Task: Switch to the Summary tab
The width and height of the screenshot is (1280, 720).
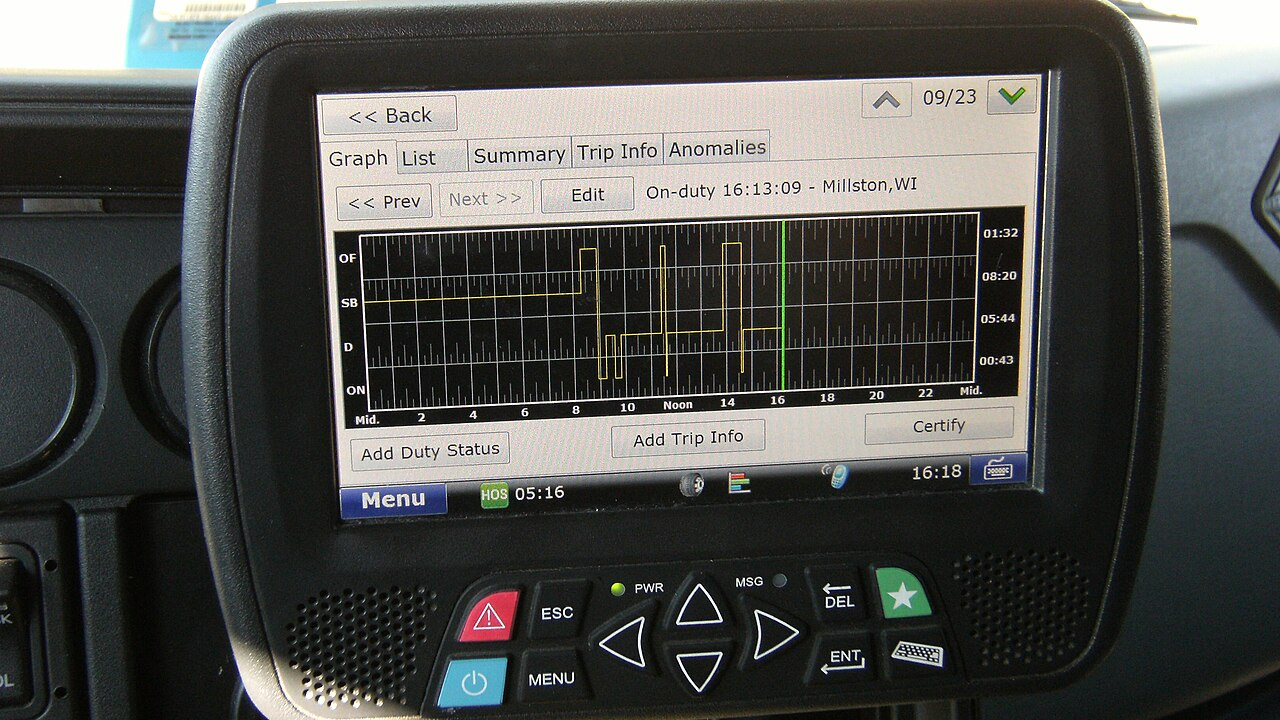Action: [519, 155]
